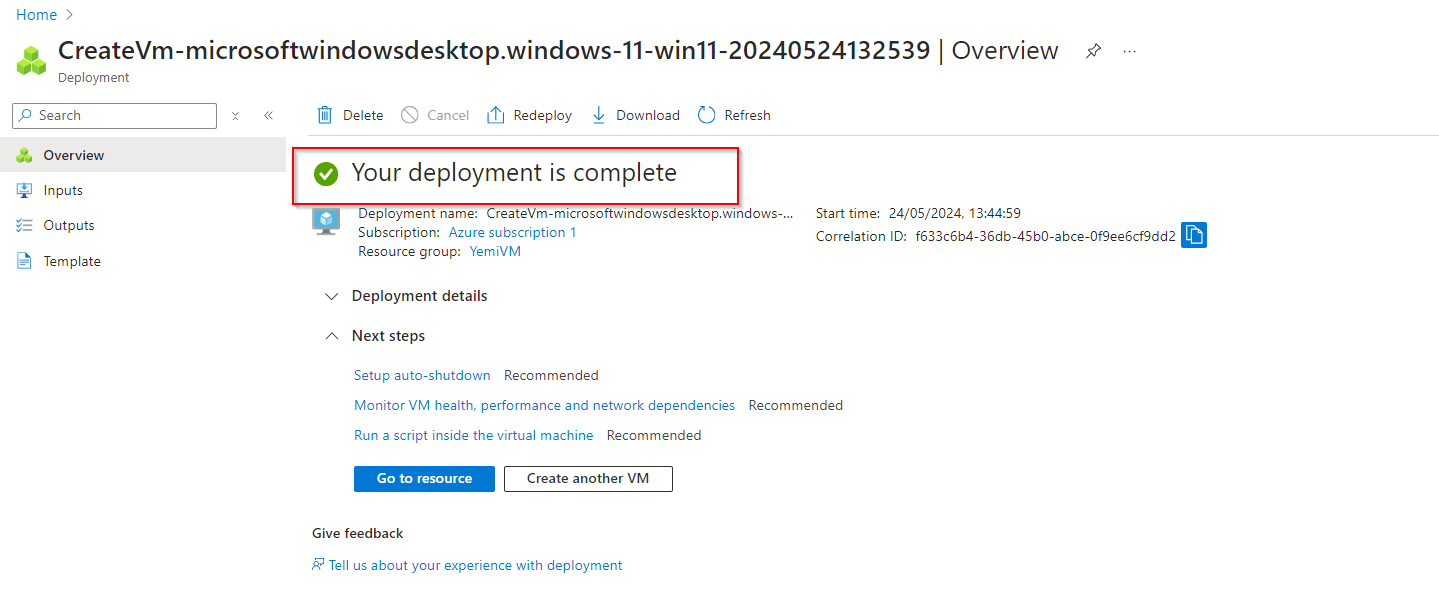This screenshot has height=608, width=1439.
Task: Copy the Correlation ID to clipboard
Action: (1194, 235)
